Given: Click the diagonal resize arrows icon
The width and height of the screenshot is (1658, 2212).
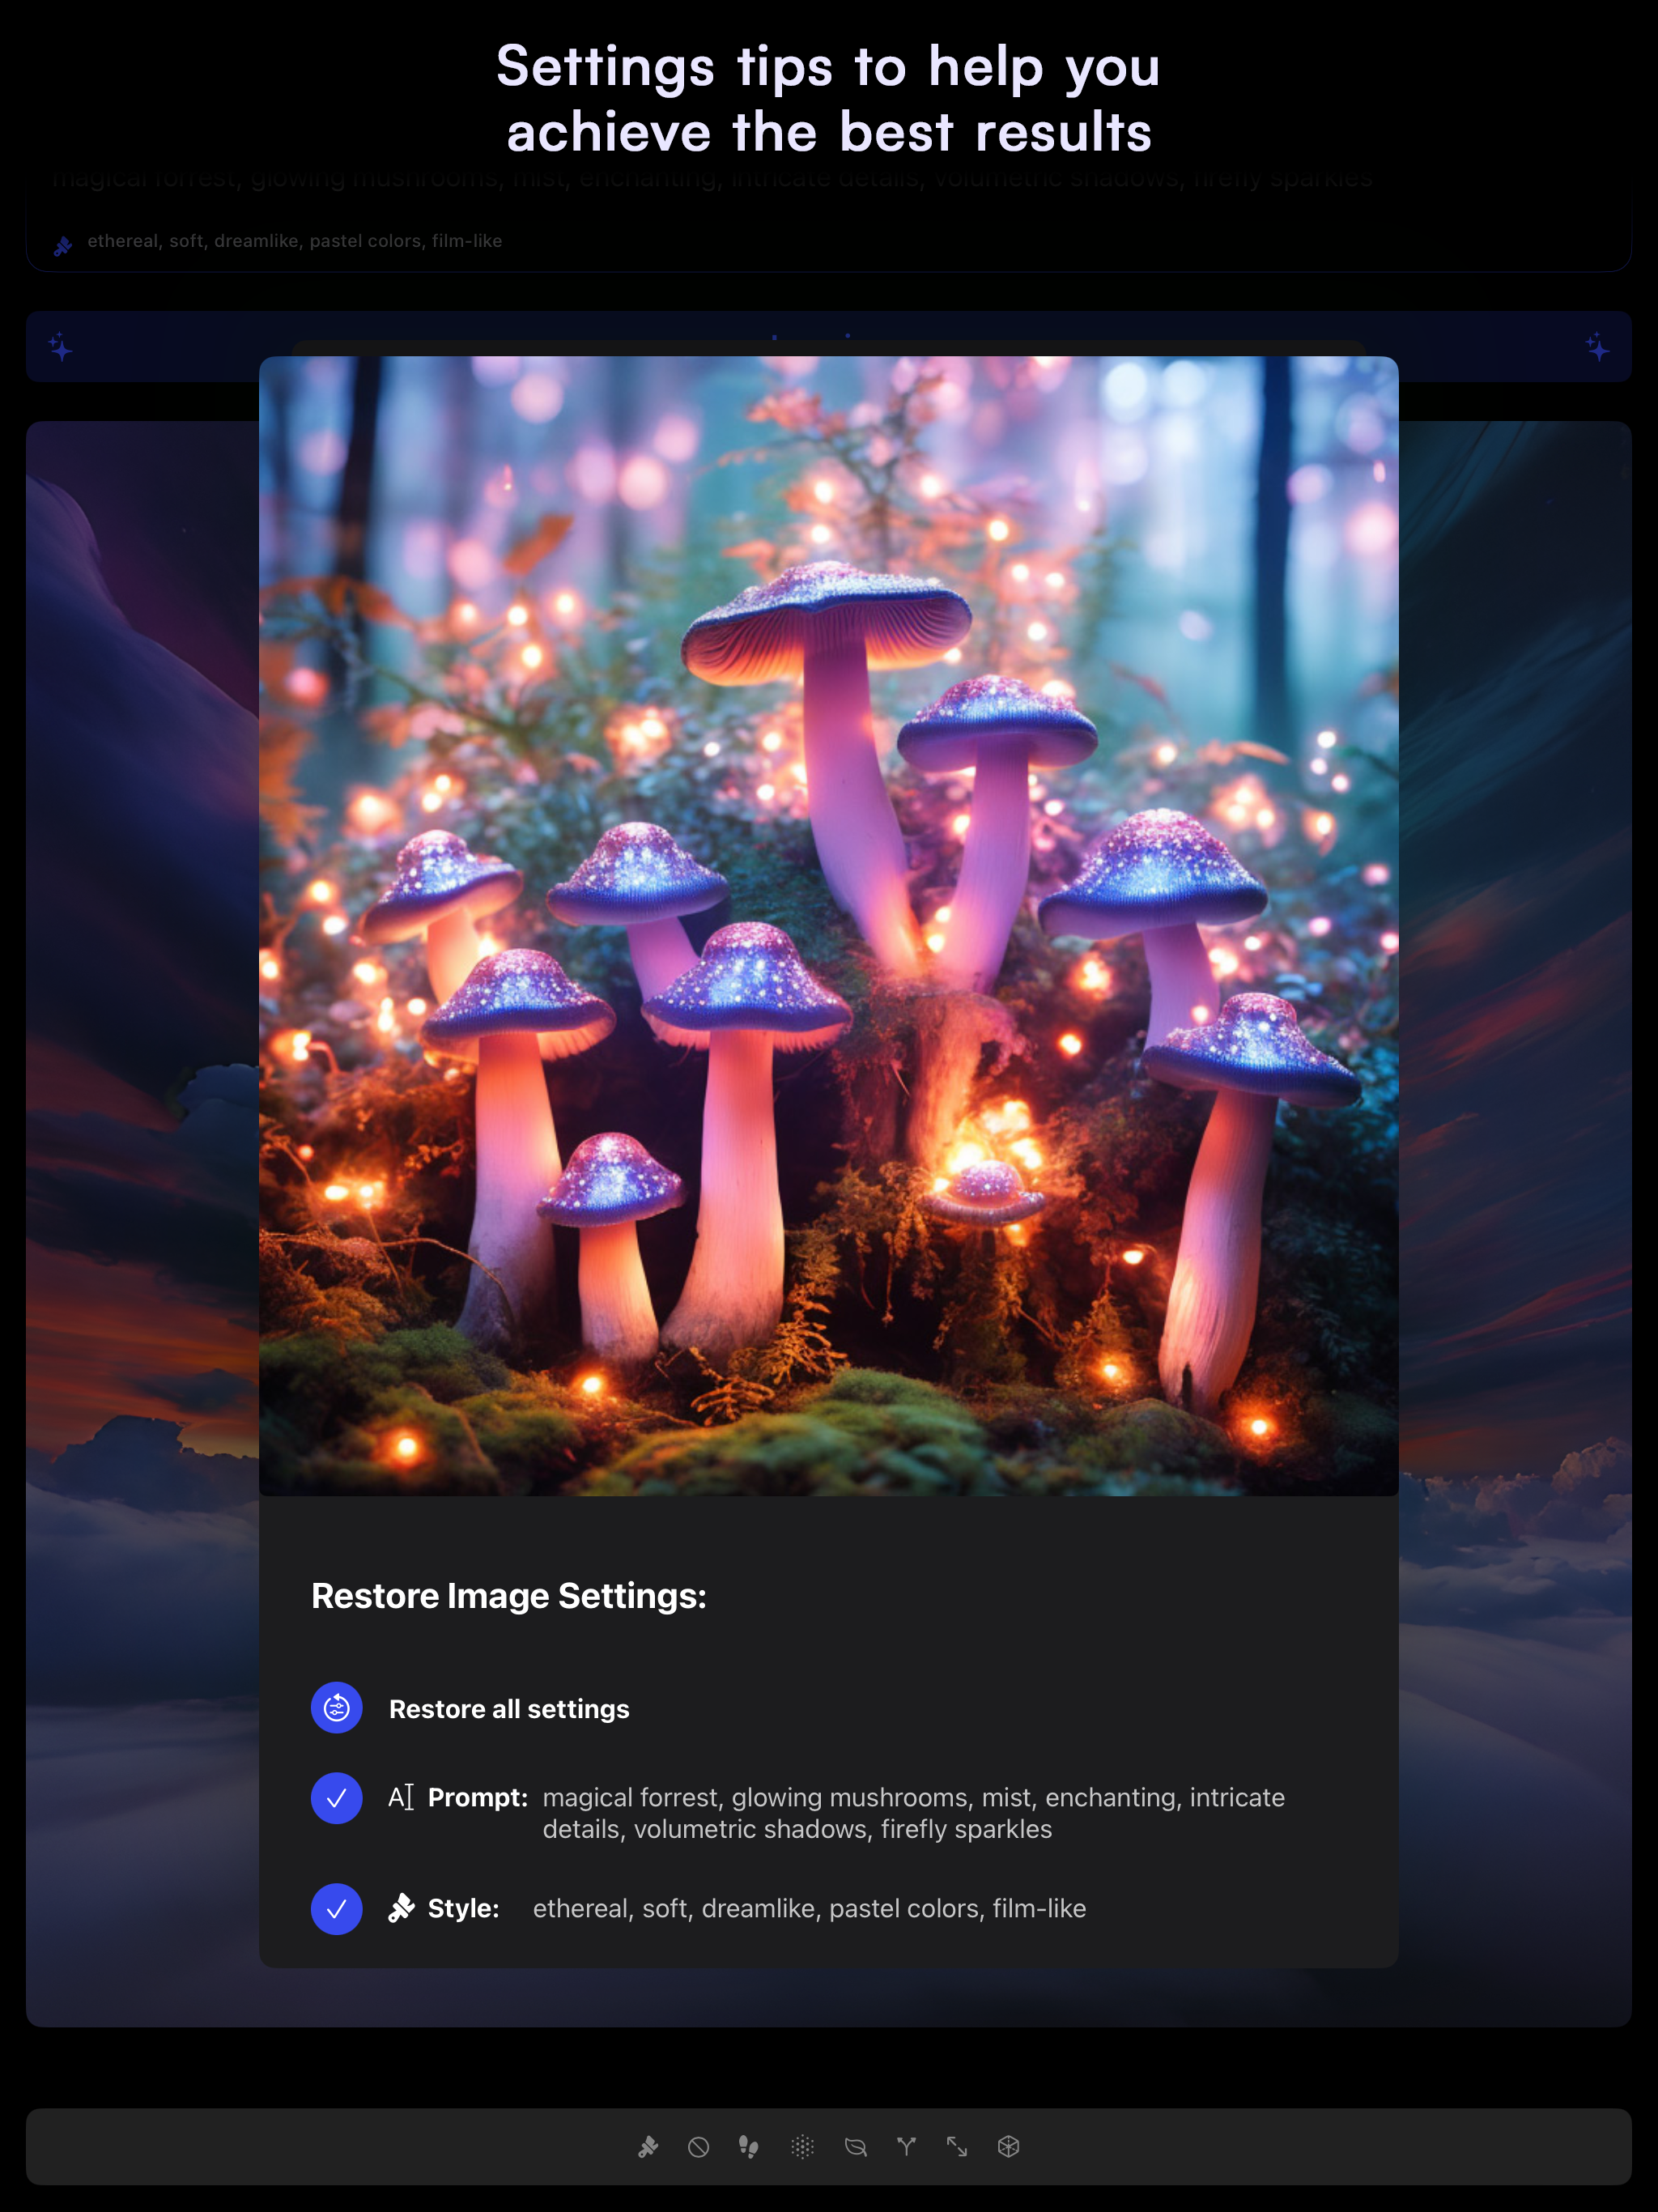Looking at the screenshot, I should point(957,2147).
